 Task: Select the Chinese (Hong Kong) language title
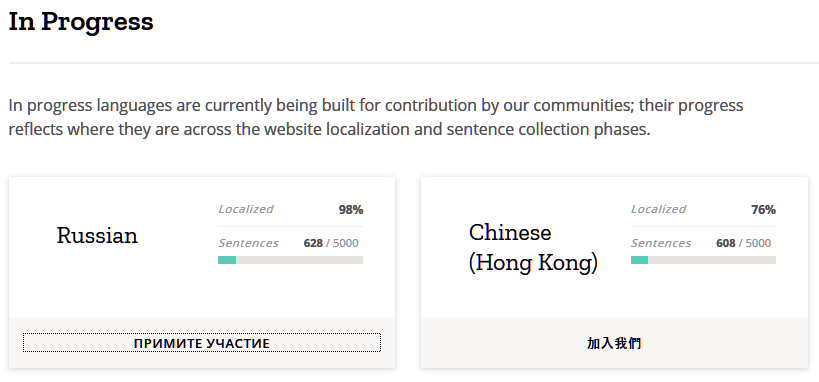(x=533, y=248)
